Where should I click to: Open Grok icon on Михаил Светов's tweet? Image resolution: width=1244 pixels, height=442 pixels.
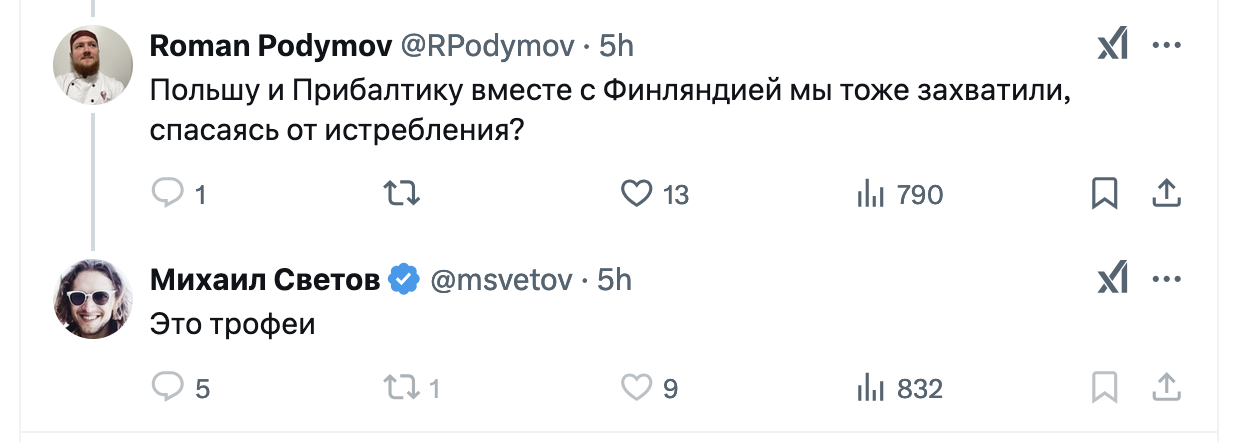1112,280
